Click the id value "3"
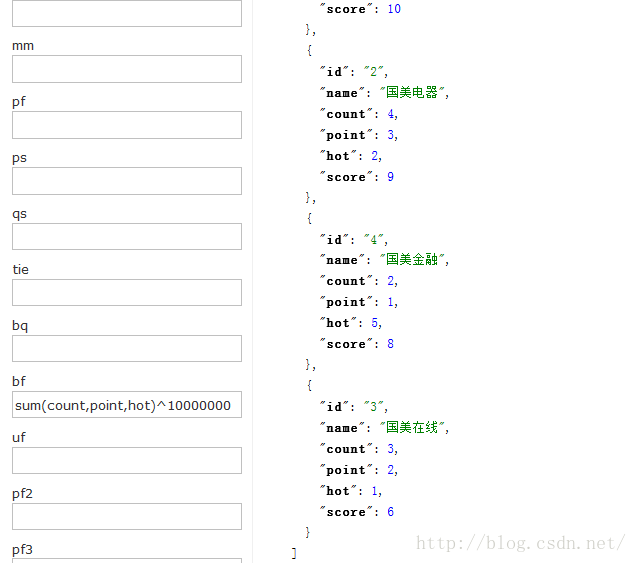Screen dimensions: 637x563 click(374, 407)
